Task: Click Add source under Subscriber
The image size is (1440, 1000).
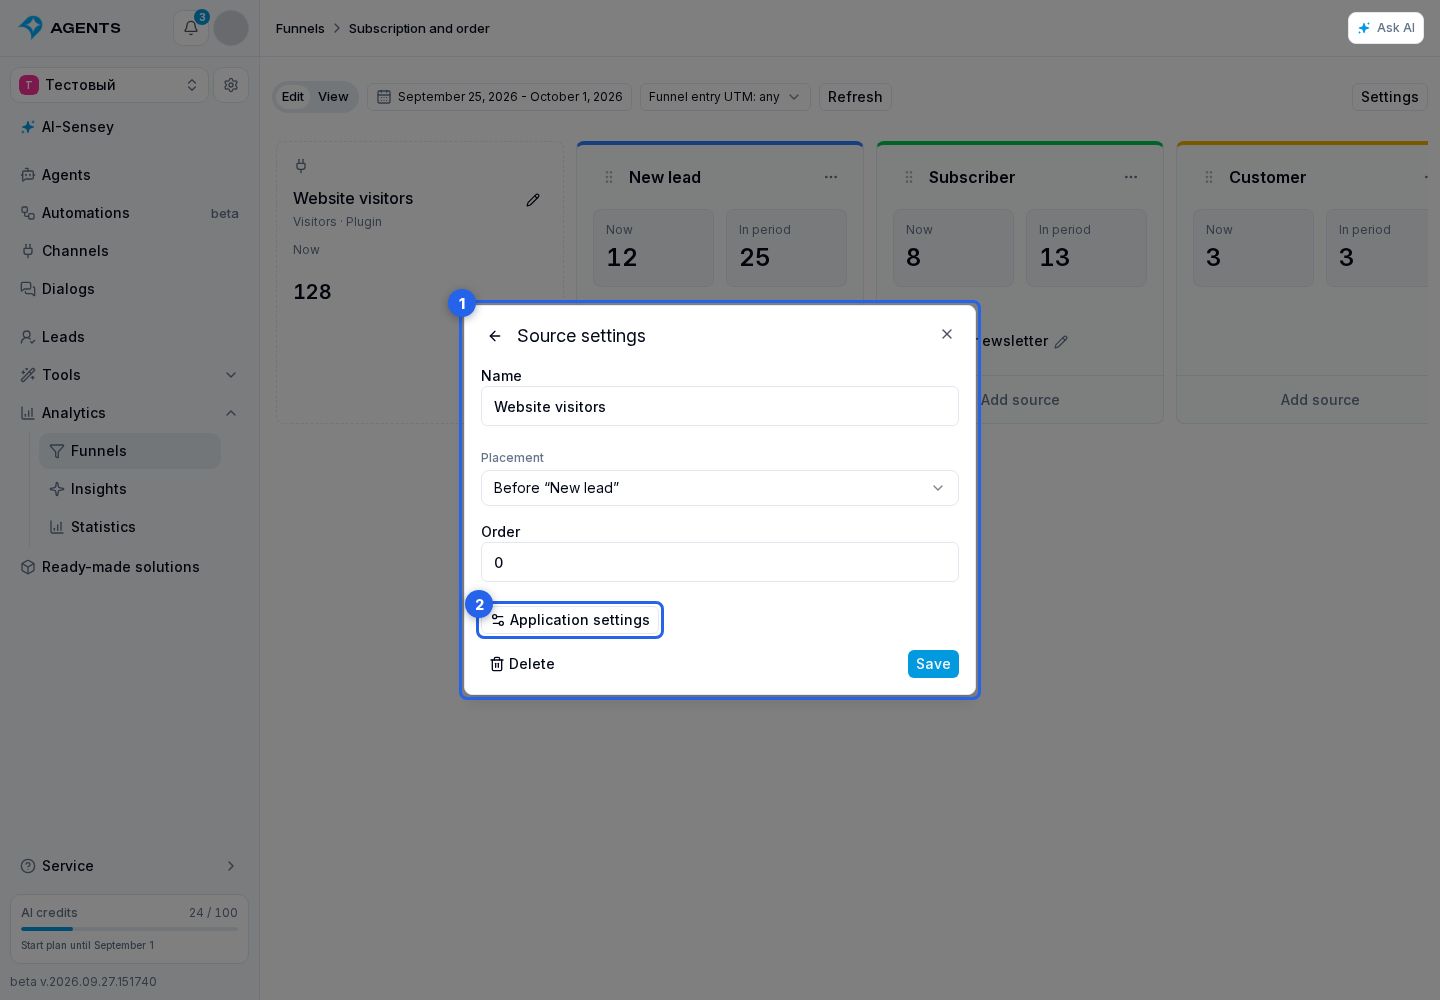Action: (x=1020, y=400)
